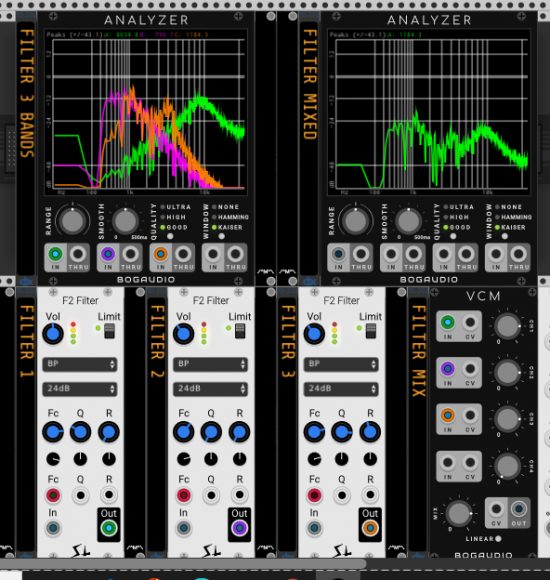Click level knob beside VCM orange input

(507, 419)
